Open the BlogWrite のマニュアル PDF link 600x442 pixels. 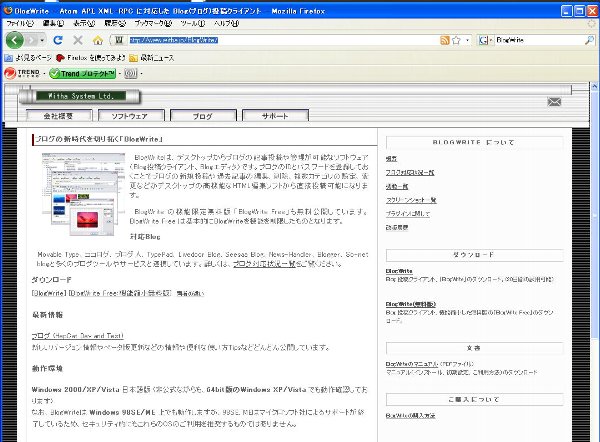pos(412,364)
